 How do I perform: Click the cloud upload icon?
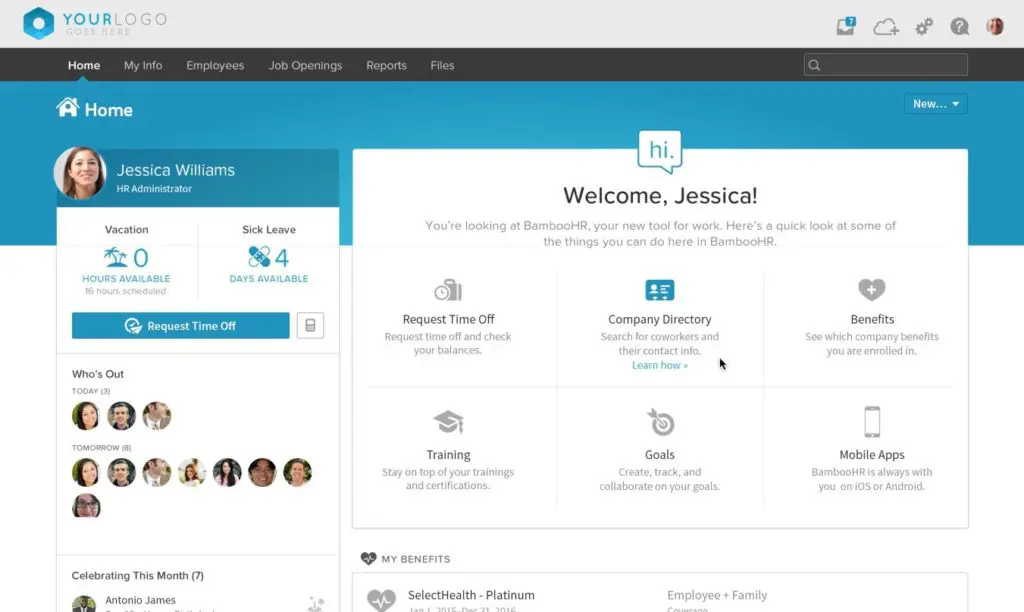tap(886, 27)
